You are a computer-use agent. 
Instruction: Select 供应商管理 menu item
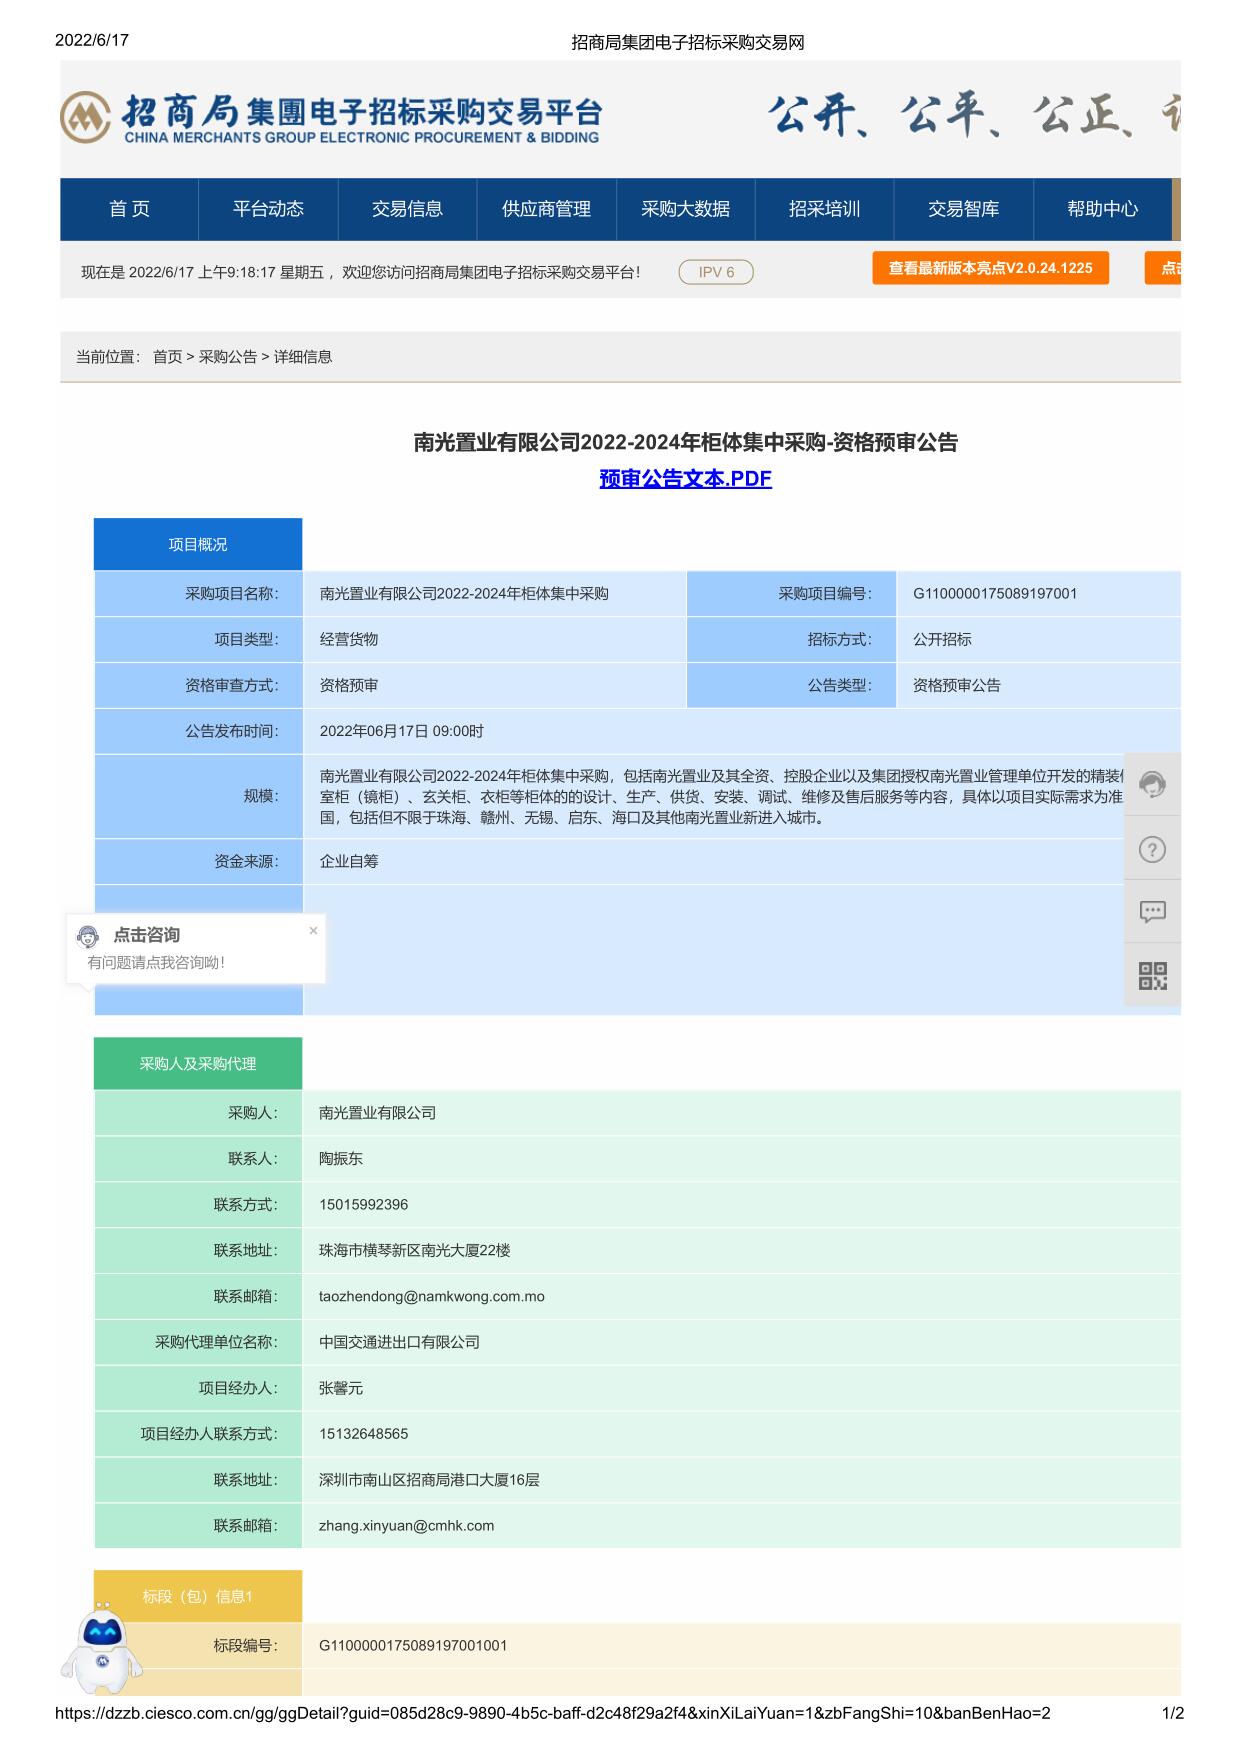(546, 209)
